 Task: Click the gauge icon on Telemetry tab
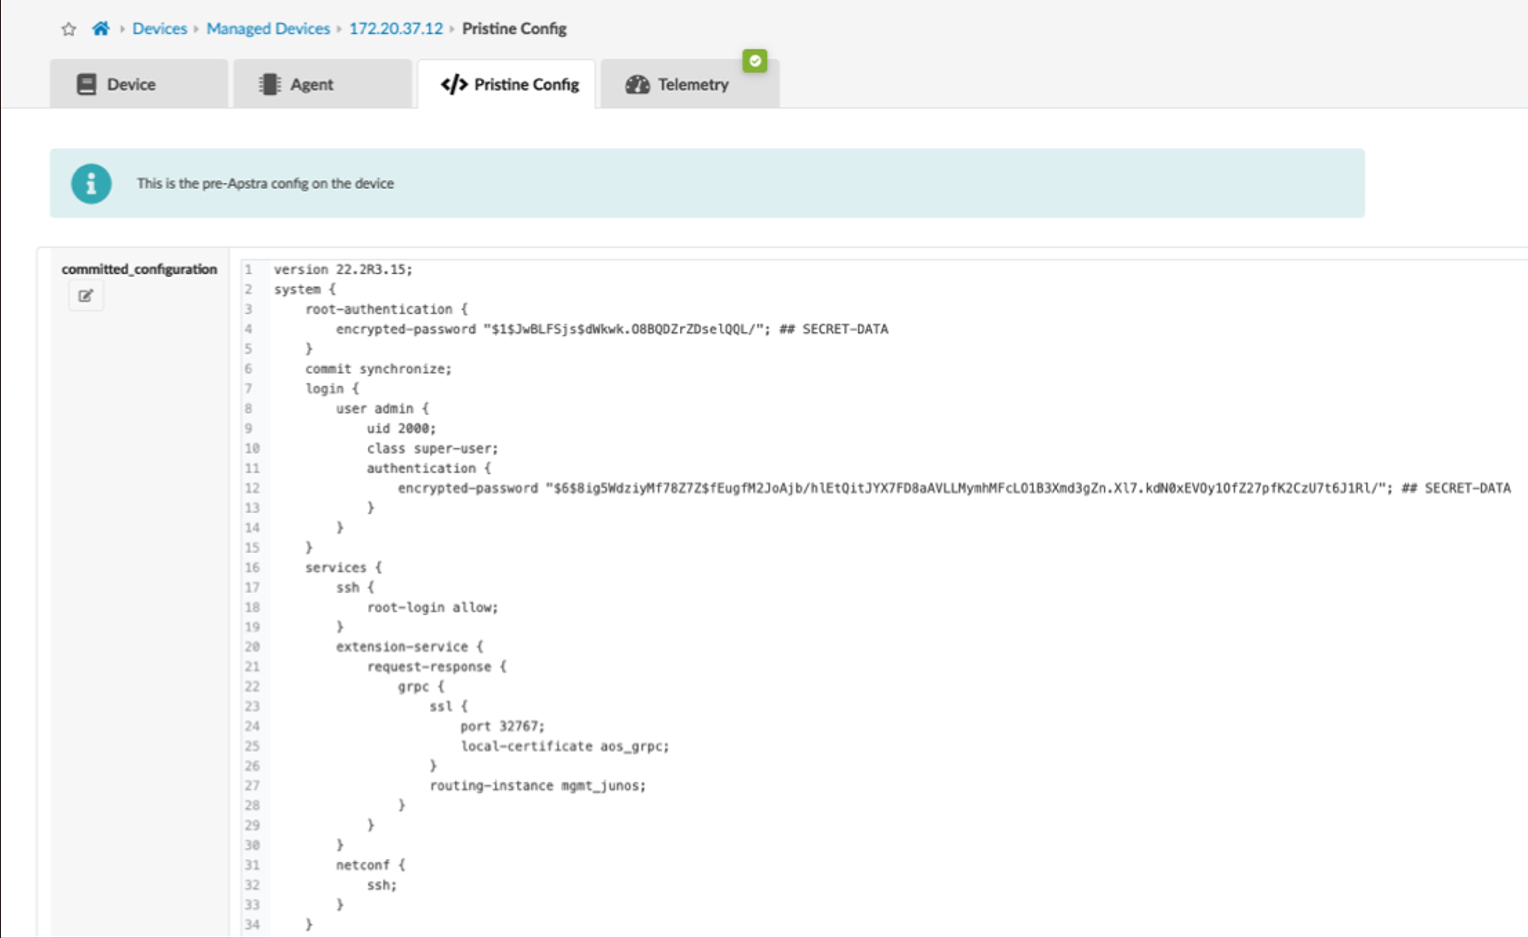point(637,85)
